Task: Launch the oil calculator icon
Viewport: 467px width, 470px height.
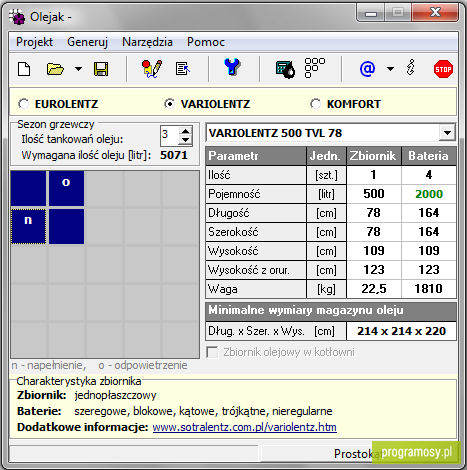Action: 285,69
